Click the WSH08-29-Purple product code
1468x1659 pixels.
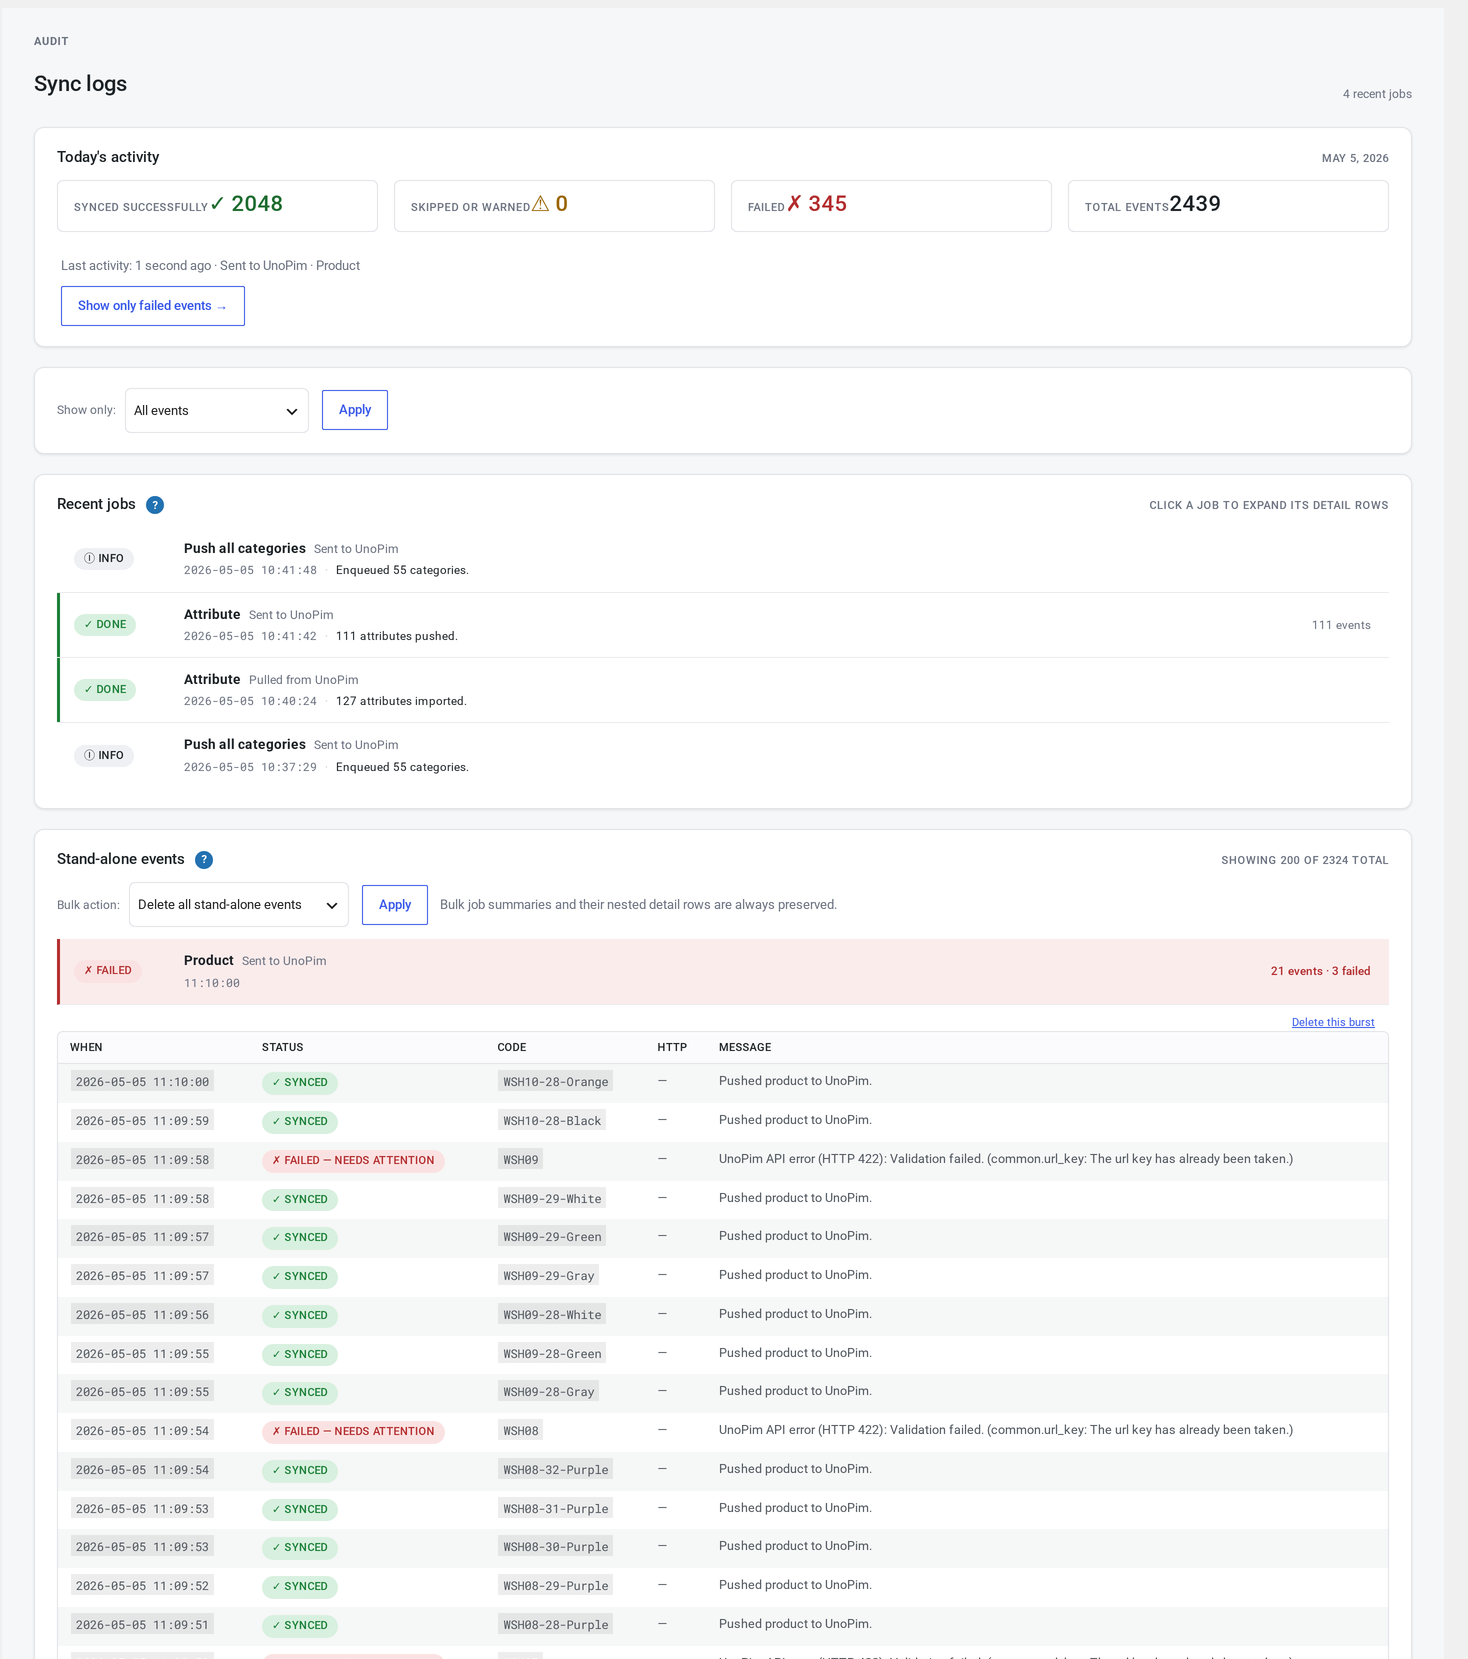coord(556,1585)
